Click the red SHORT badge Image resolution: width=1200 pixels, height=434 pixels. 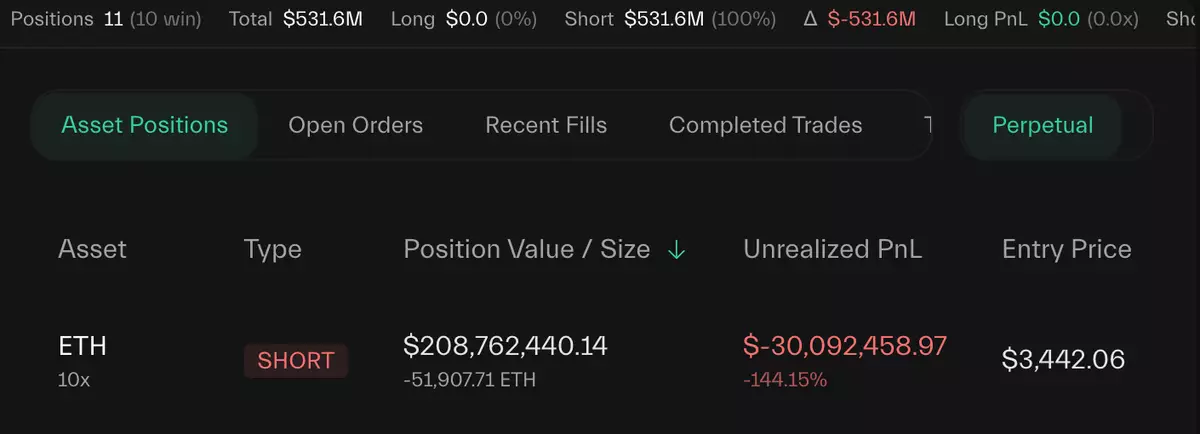point(296,361)
